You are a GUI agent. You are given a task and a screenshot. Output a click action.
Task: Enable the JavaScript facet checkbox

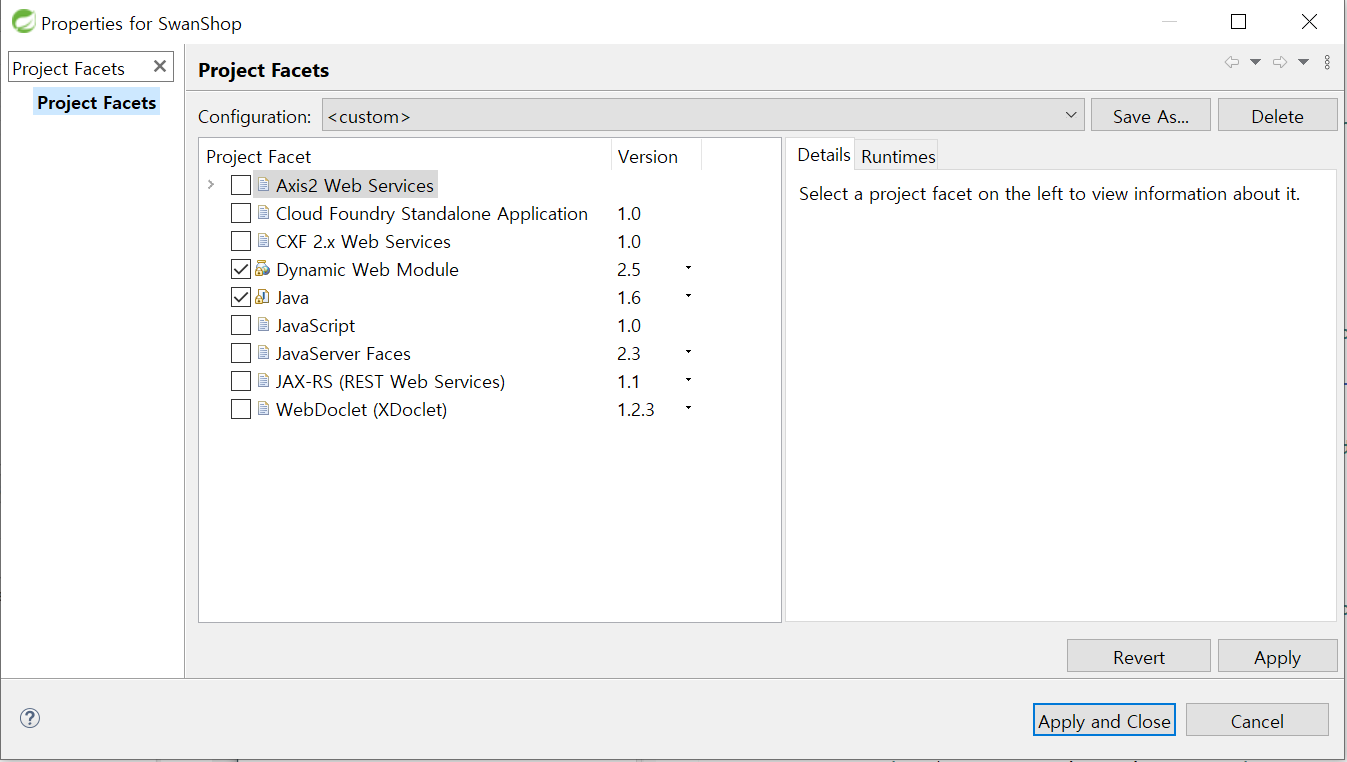point(241,325)
